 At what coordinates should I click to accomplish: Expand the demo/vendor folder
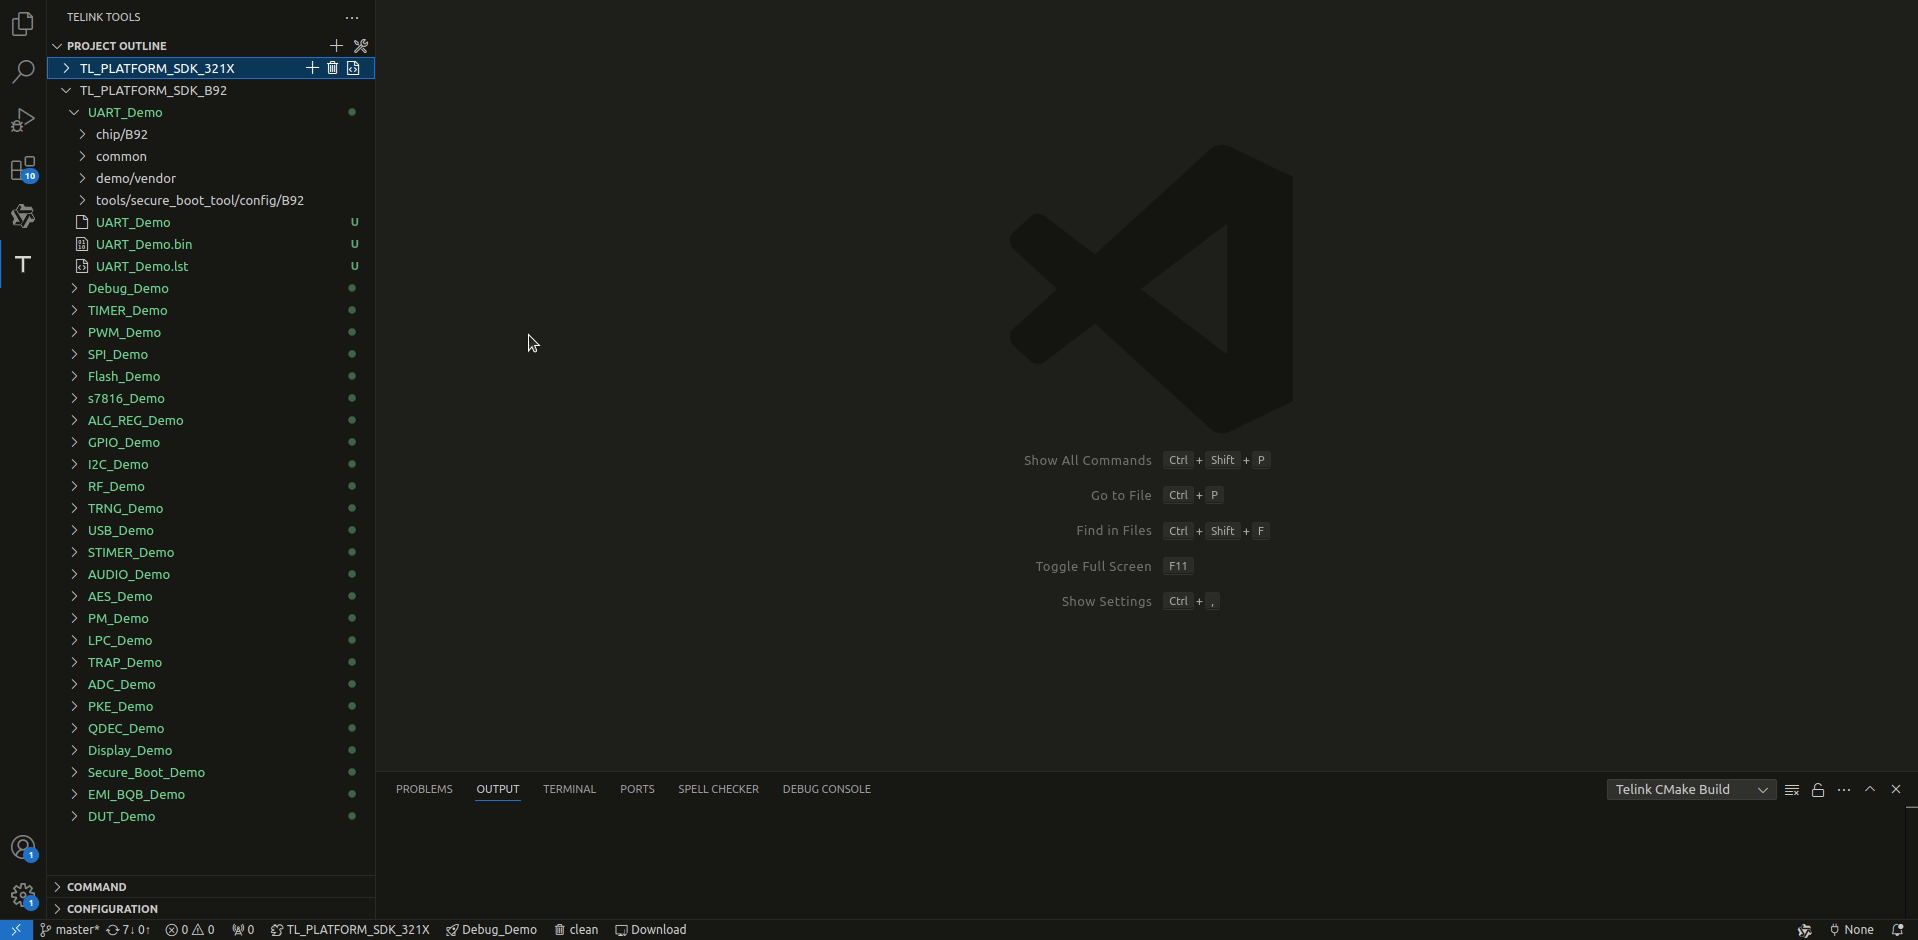pyautogui.click(x=82, y=178)
